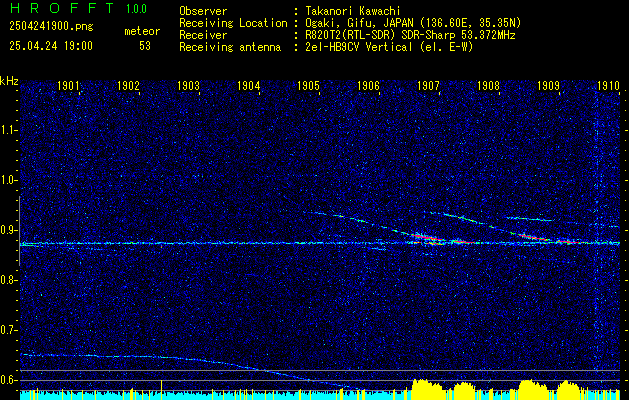Click the 1909 time marker

coord(548,86)
